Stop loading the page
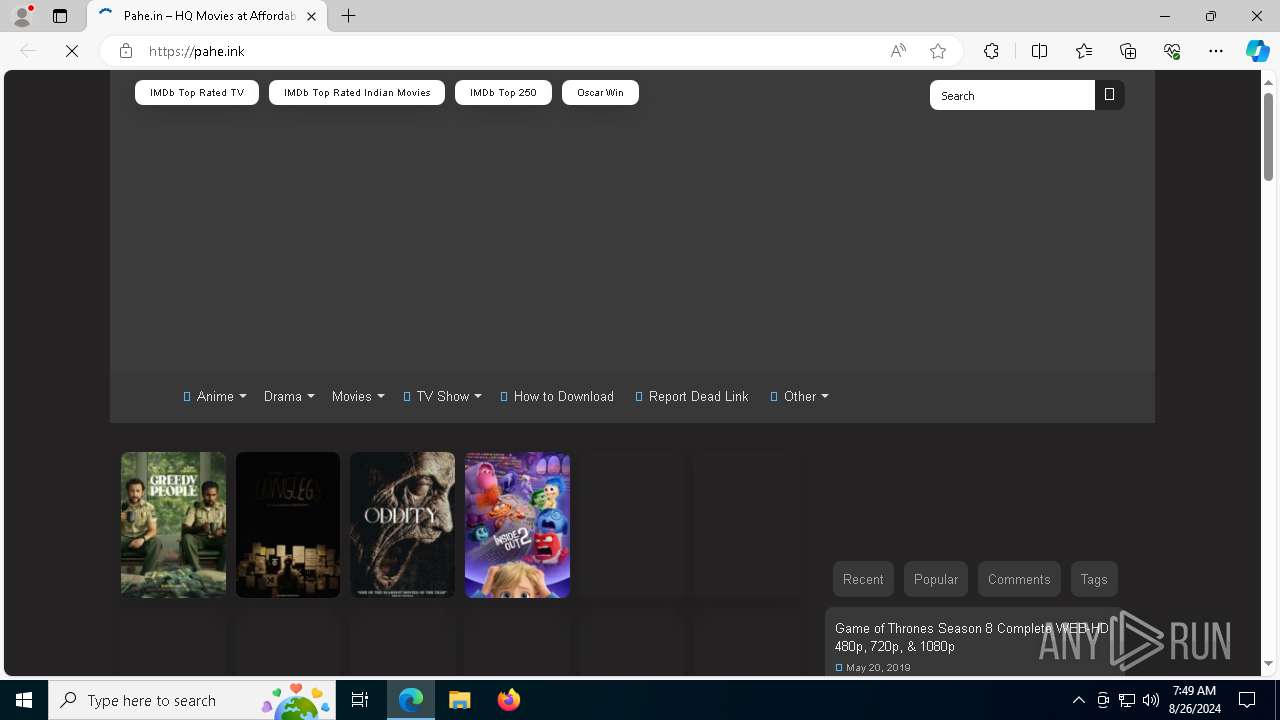 [72, 51]
